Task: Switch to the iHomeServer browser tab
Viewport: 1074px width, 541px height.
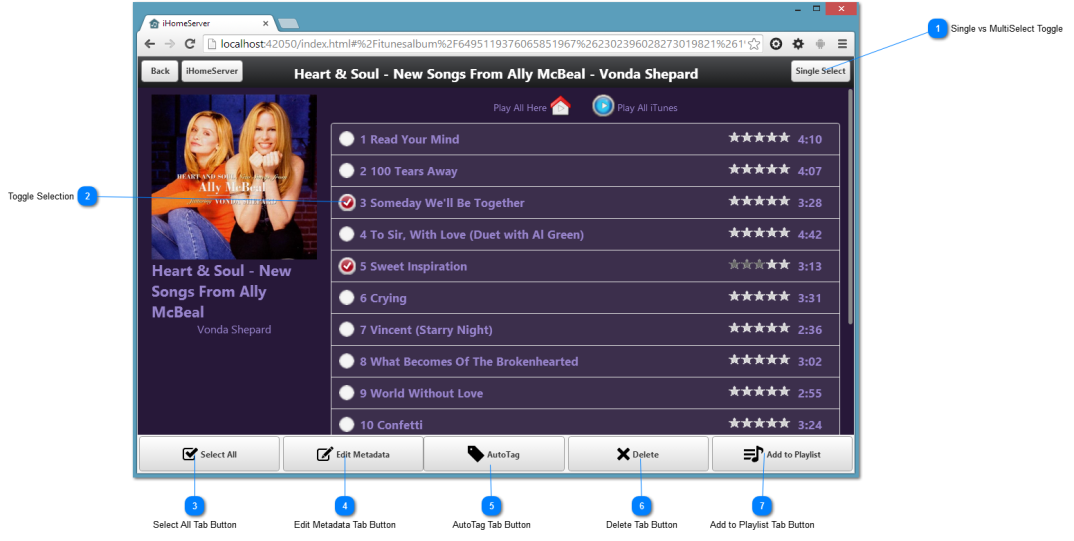Action: click(x=208, y=23)
